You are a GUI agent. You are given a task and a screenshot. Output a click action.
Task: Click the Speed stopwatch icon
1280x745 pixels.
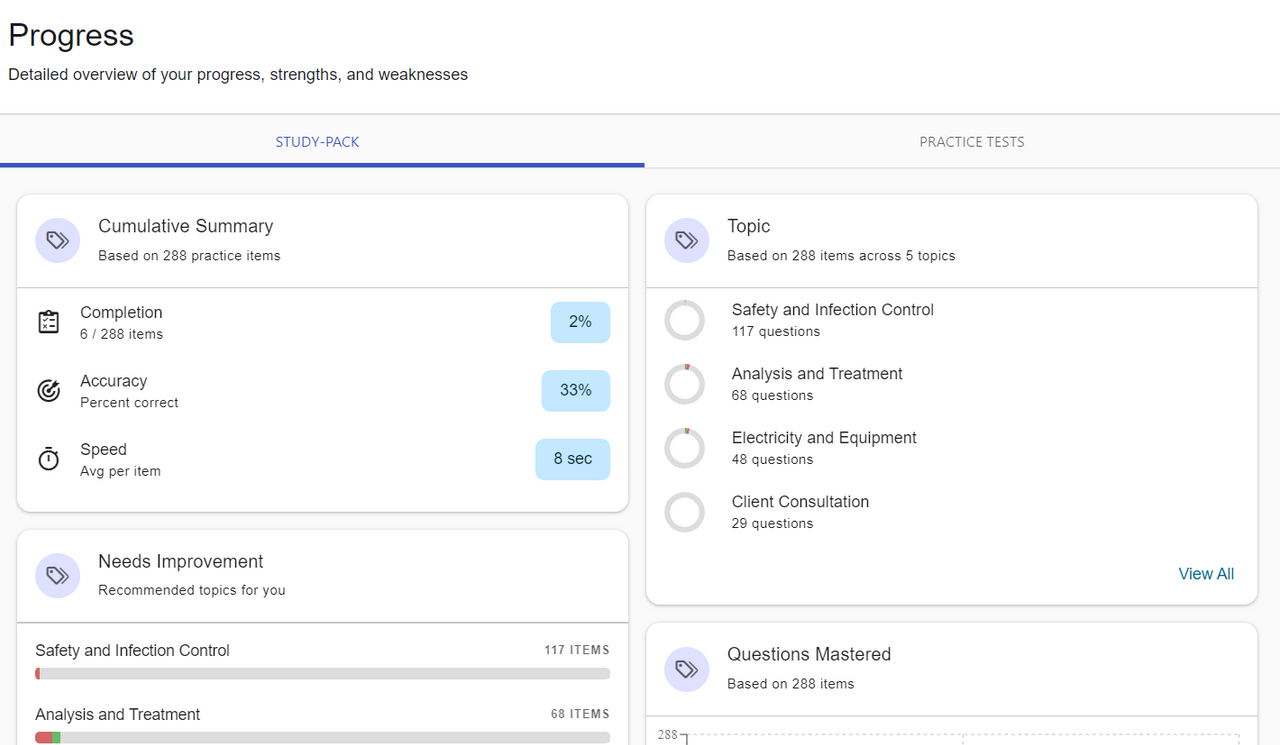coord(49,459)
